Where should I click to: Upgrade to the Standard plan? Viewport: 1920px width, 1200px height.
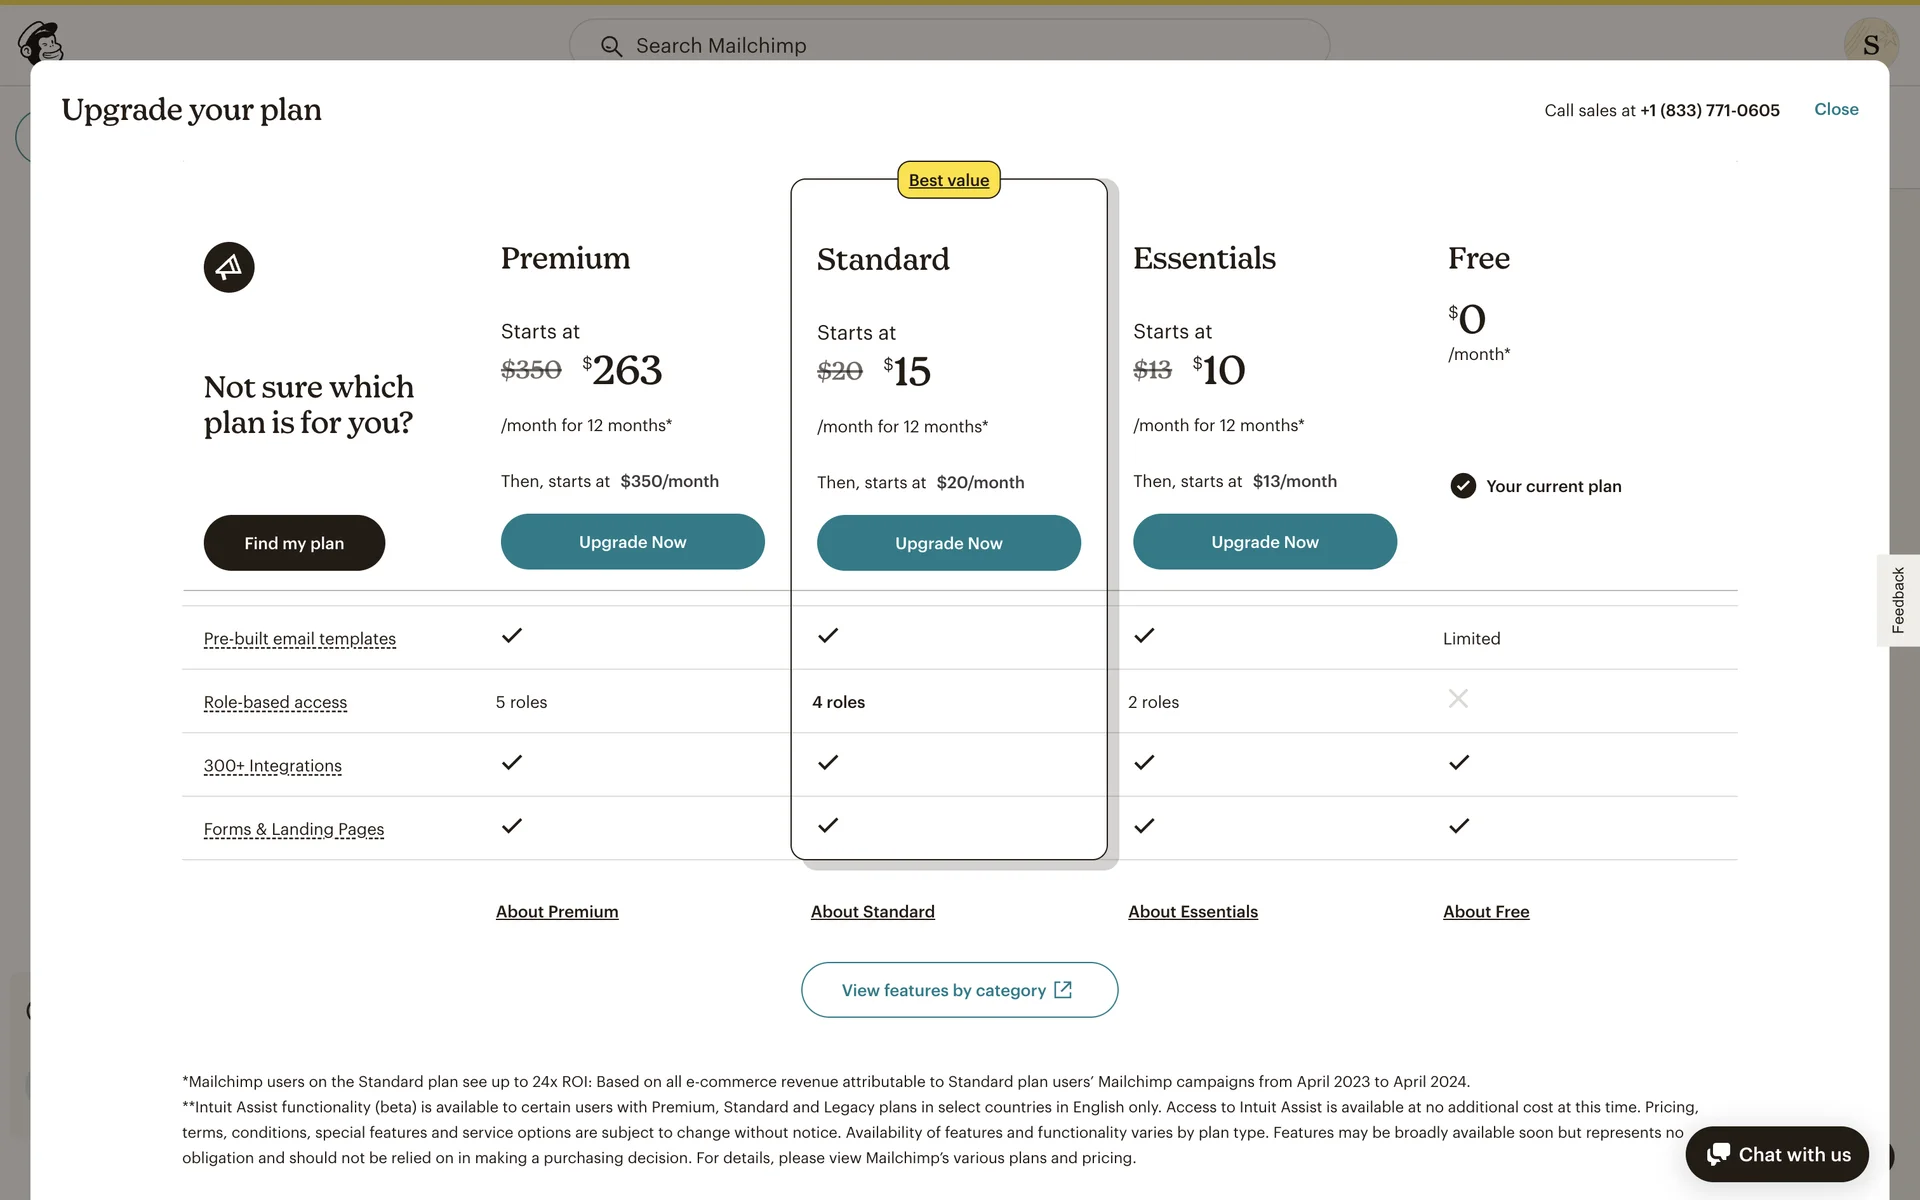(948, 543)
